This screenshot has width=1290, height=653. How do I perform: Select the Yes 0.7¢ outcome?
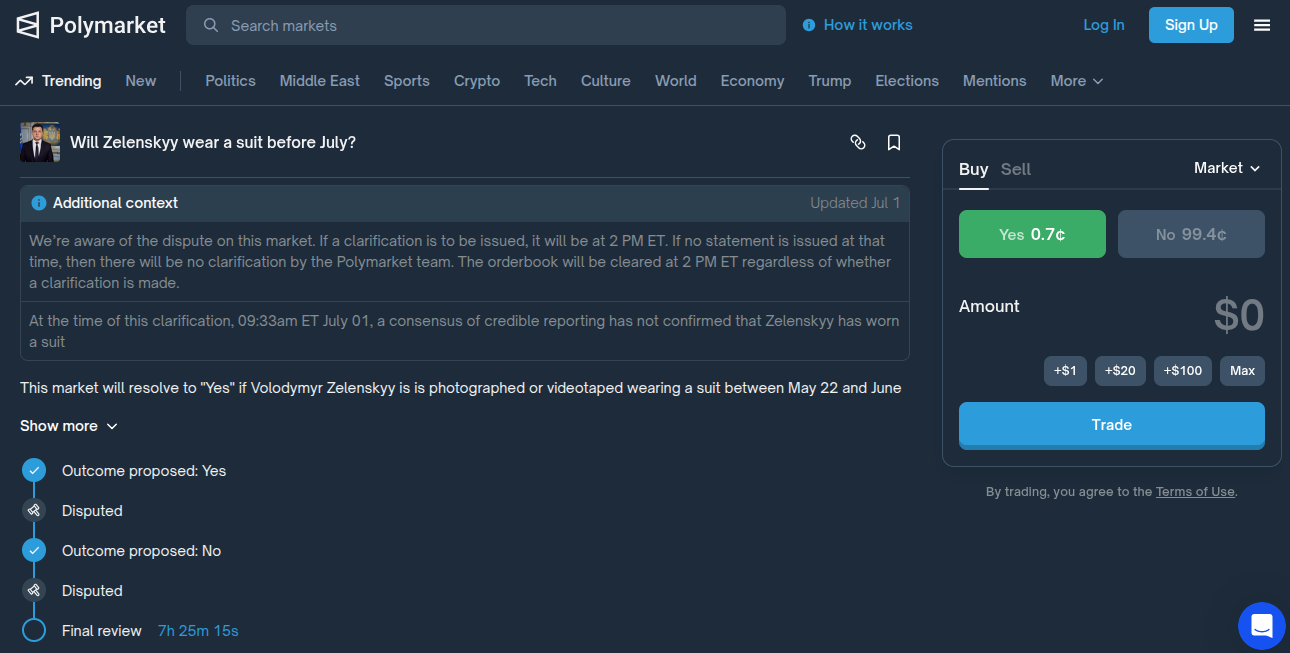click(x=1032, y=234)
